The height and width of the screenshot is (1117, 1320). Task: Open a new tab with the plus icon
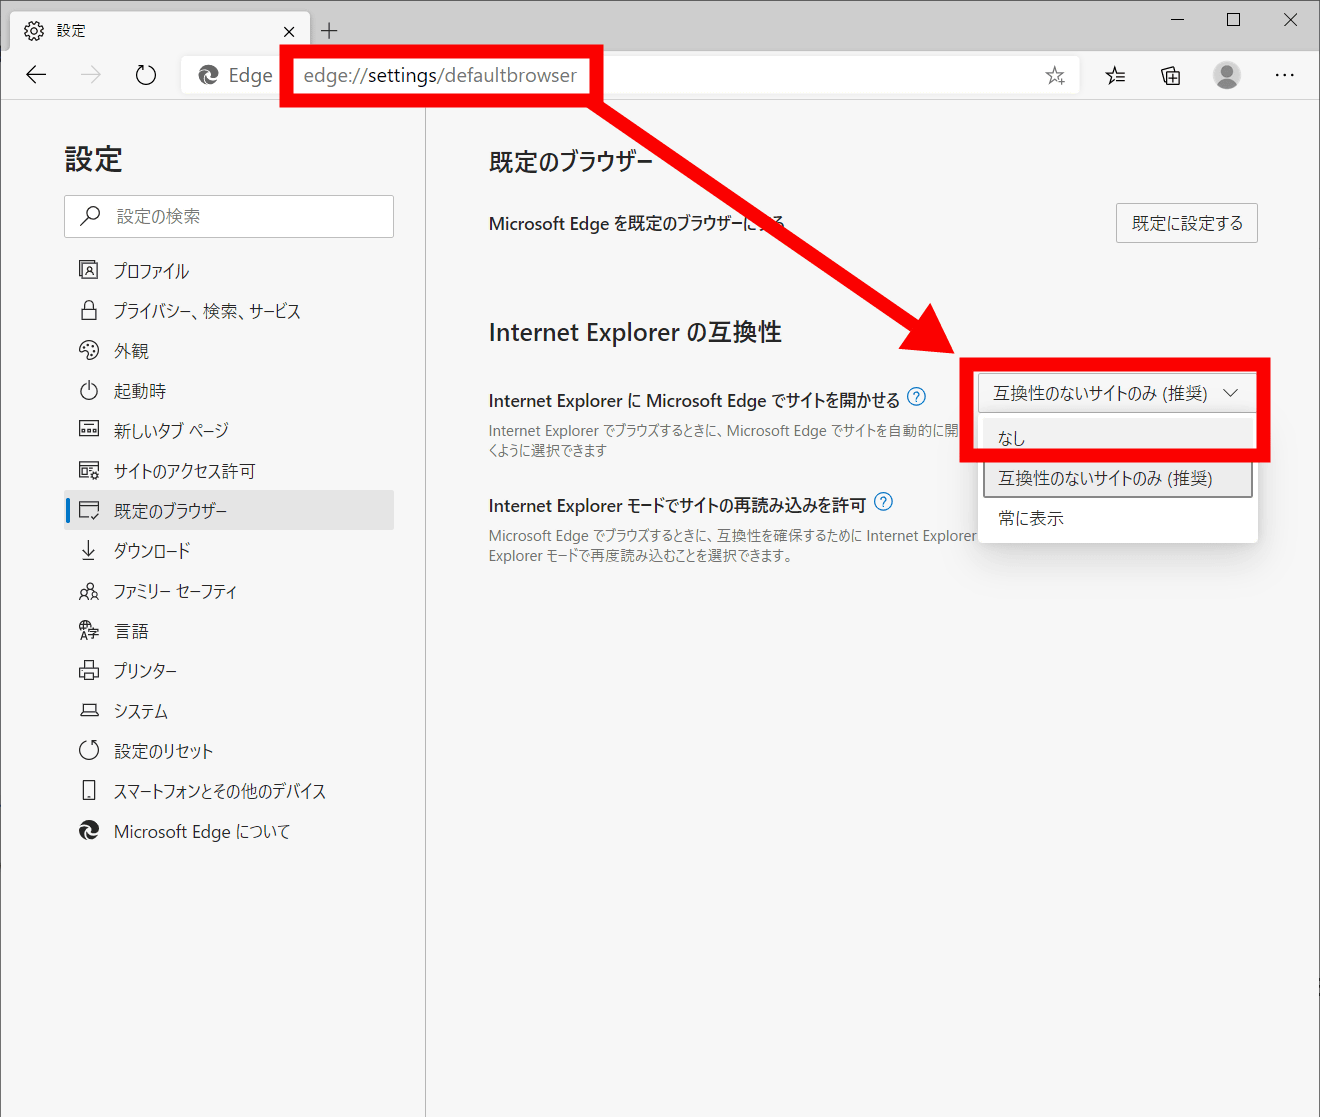pos(329,31)
